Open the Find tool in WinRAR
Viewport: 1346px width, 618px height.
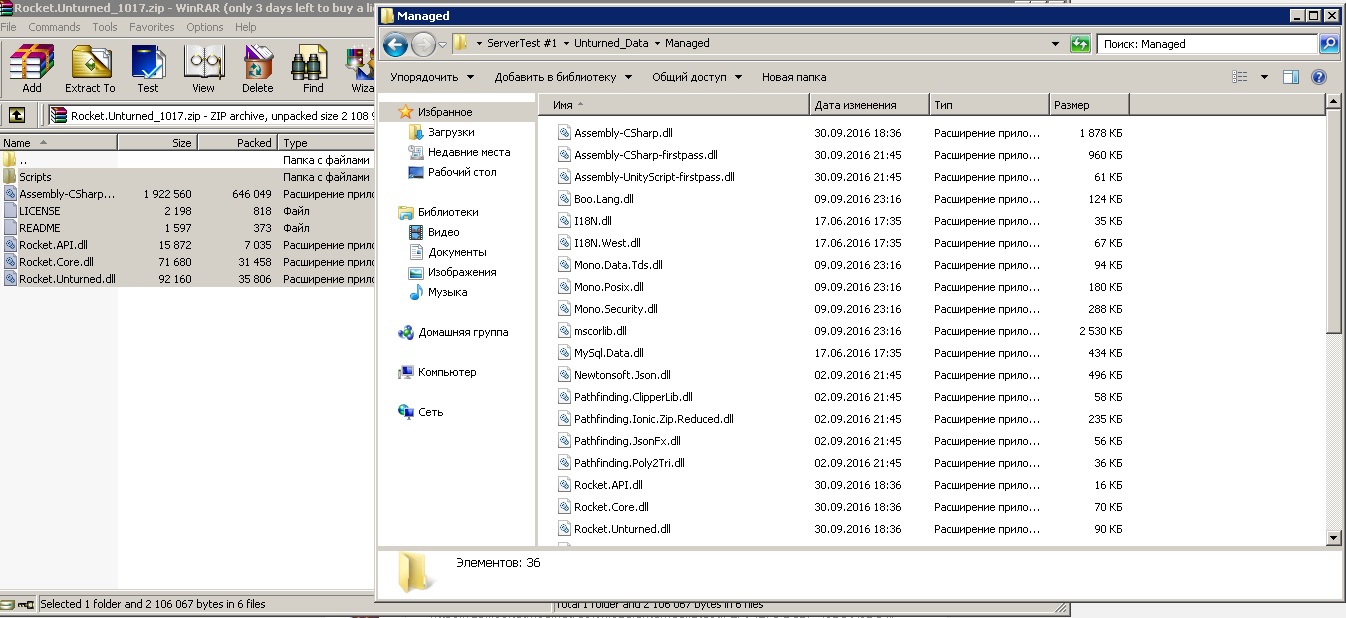point(313,69)
